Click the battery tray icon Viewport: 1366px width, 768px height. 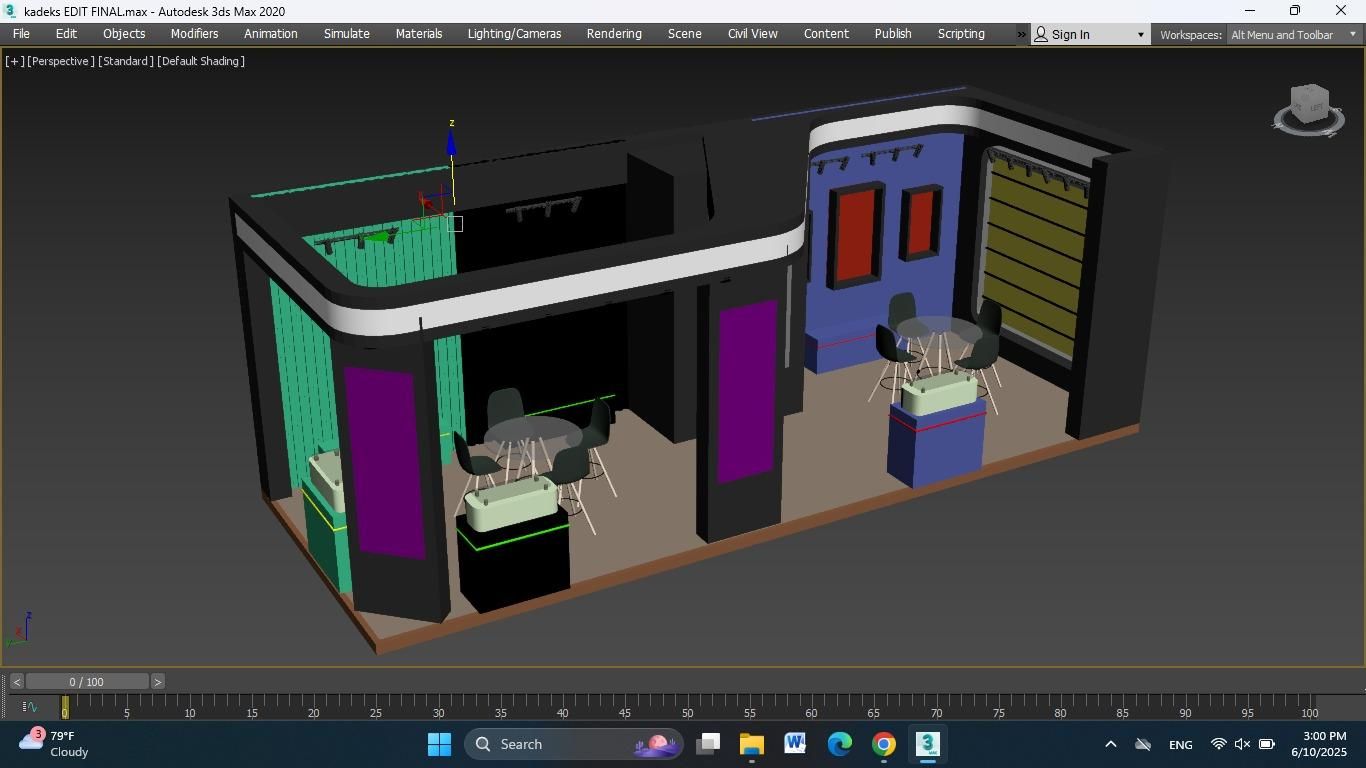pyautogui.click(x=1266, y=745)
